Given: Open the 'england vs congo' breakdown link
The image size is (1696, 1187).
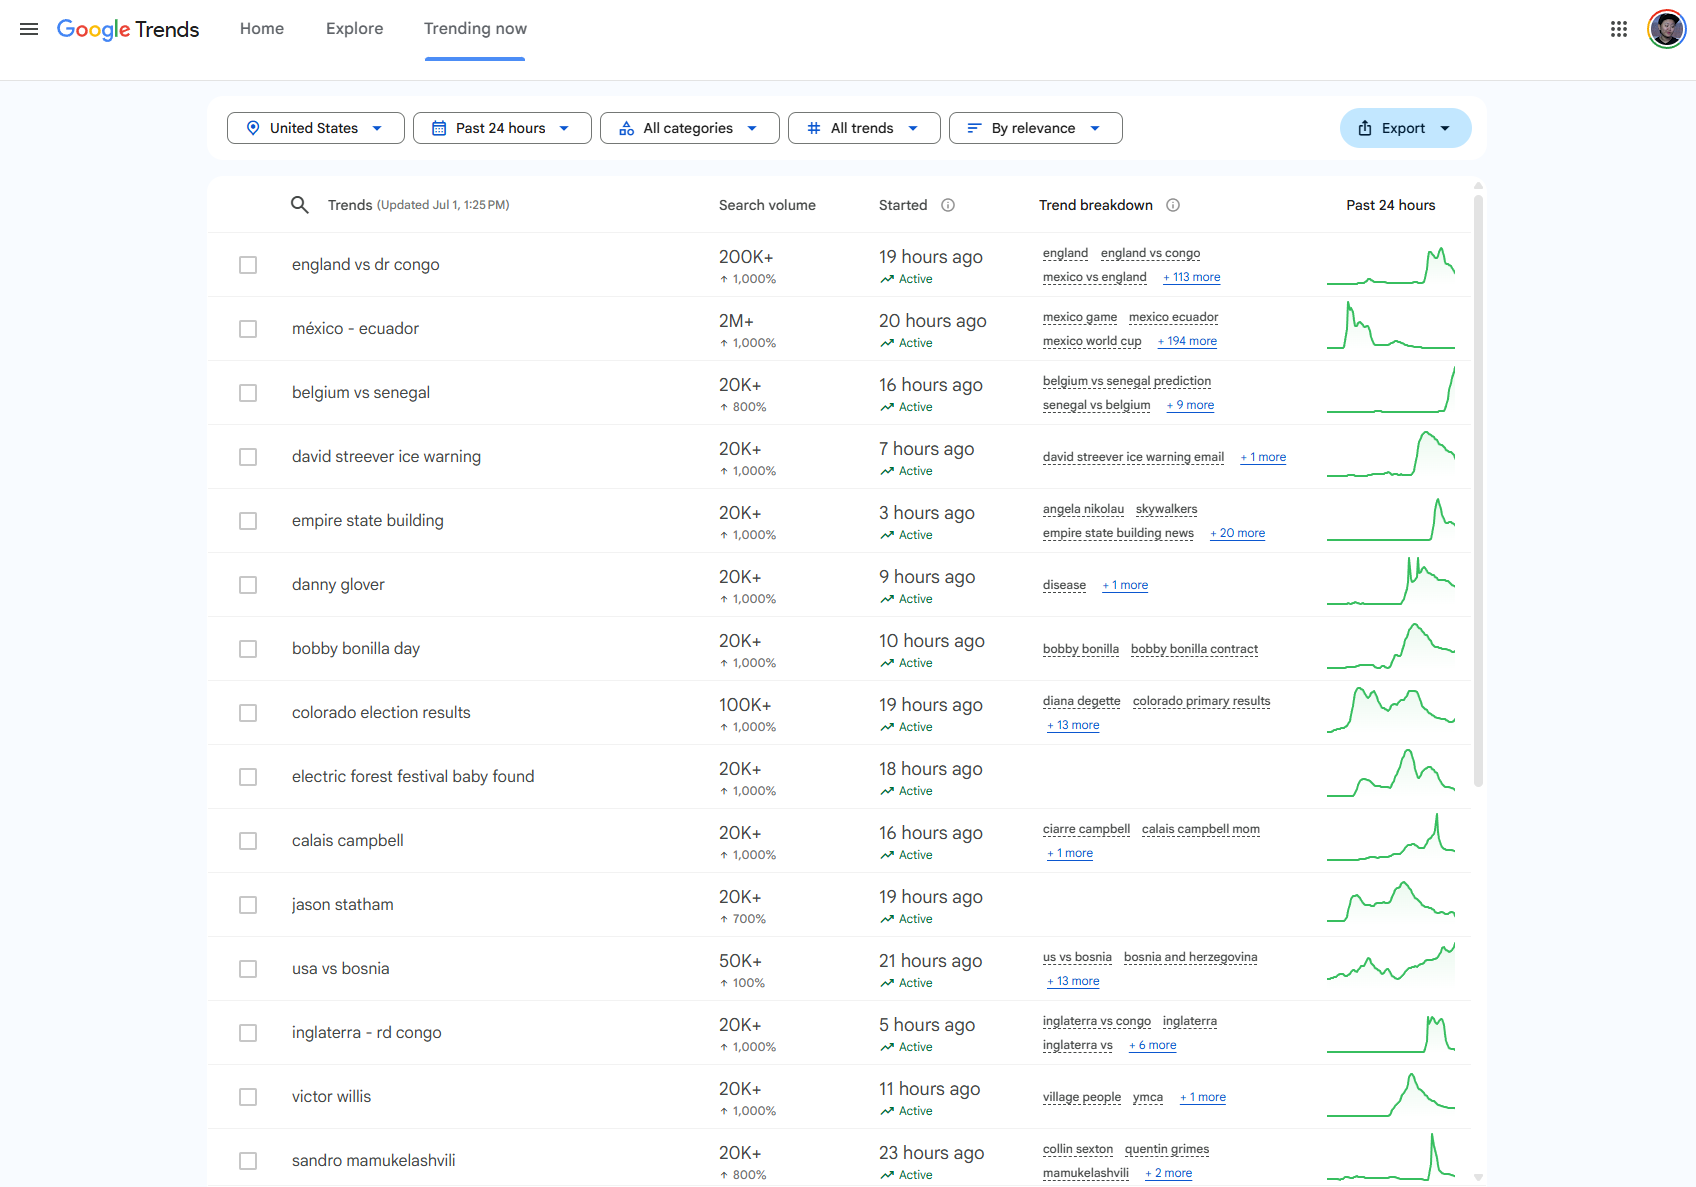Looking at the screenshot, I should (x=1150, y=253).
